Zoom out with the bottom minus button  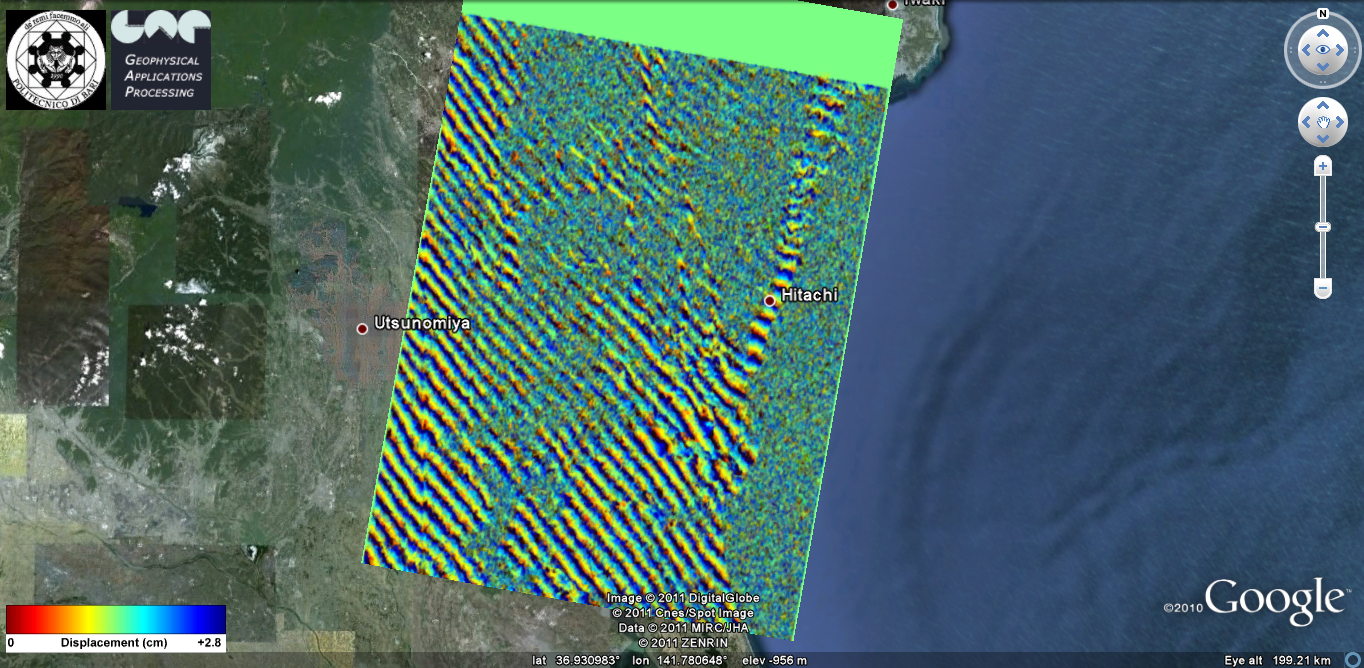click(1322, 289)
